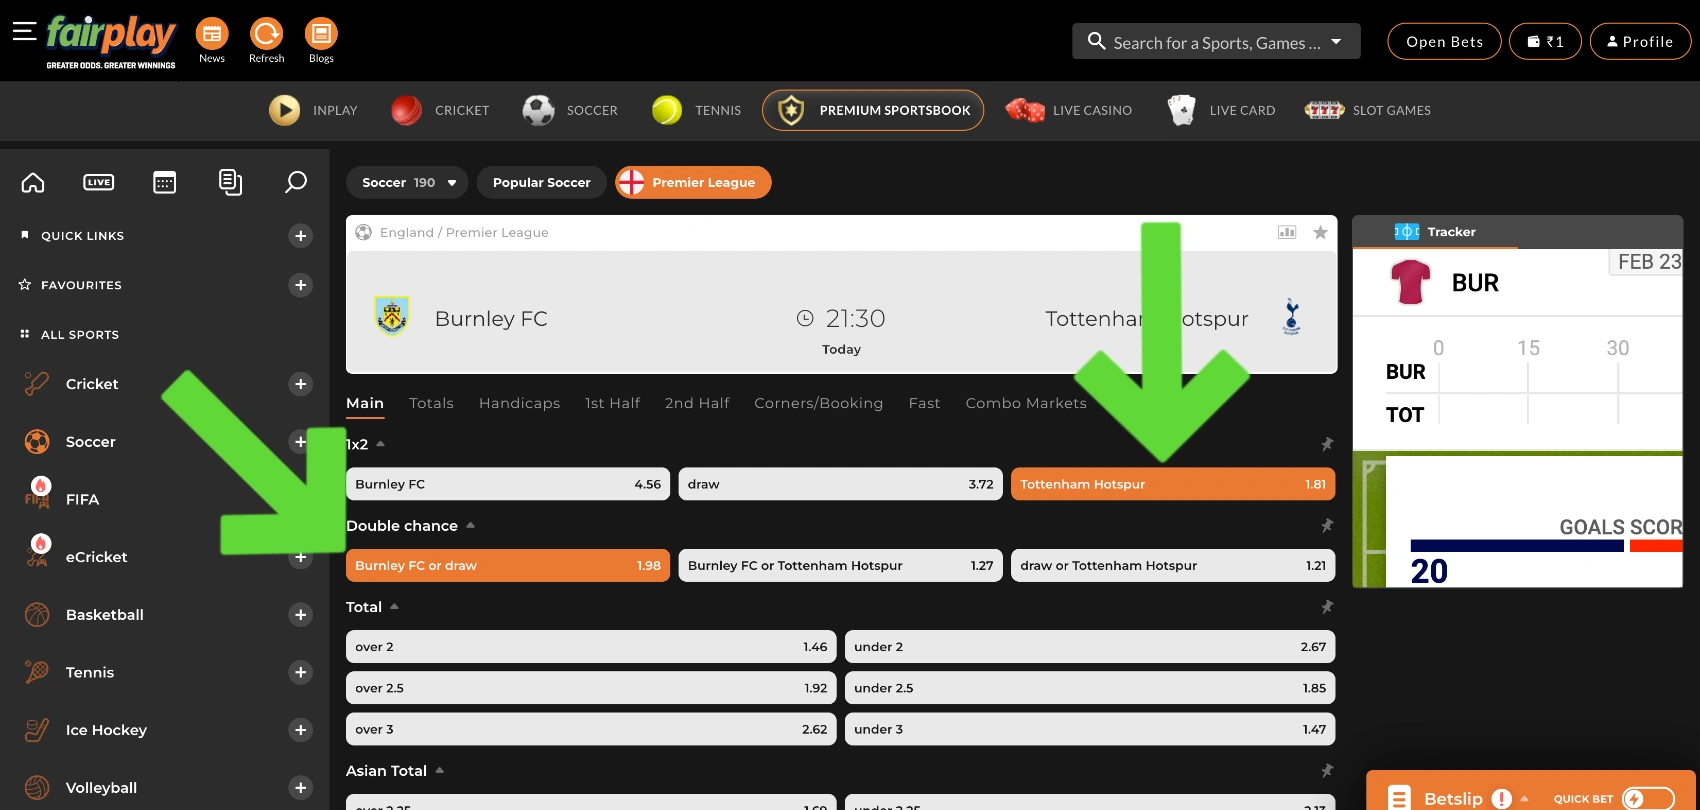Click the sidebar search magnifier icon
The image size is (1700, 810).
[x=296, y=182]
